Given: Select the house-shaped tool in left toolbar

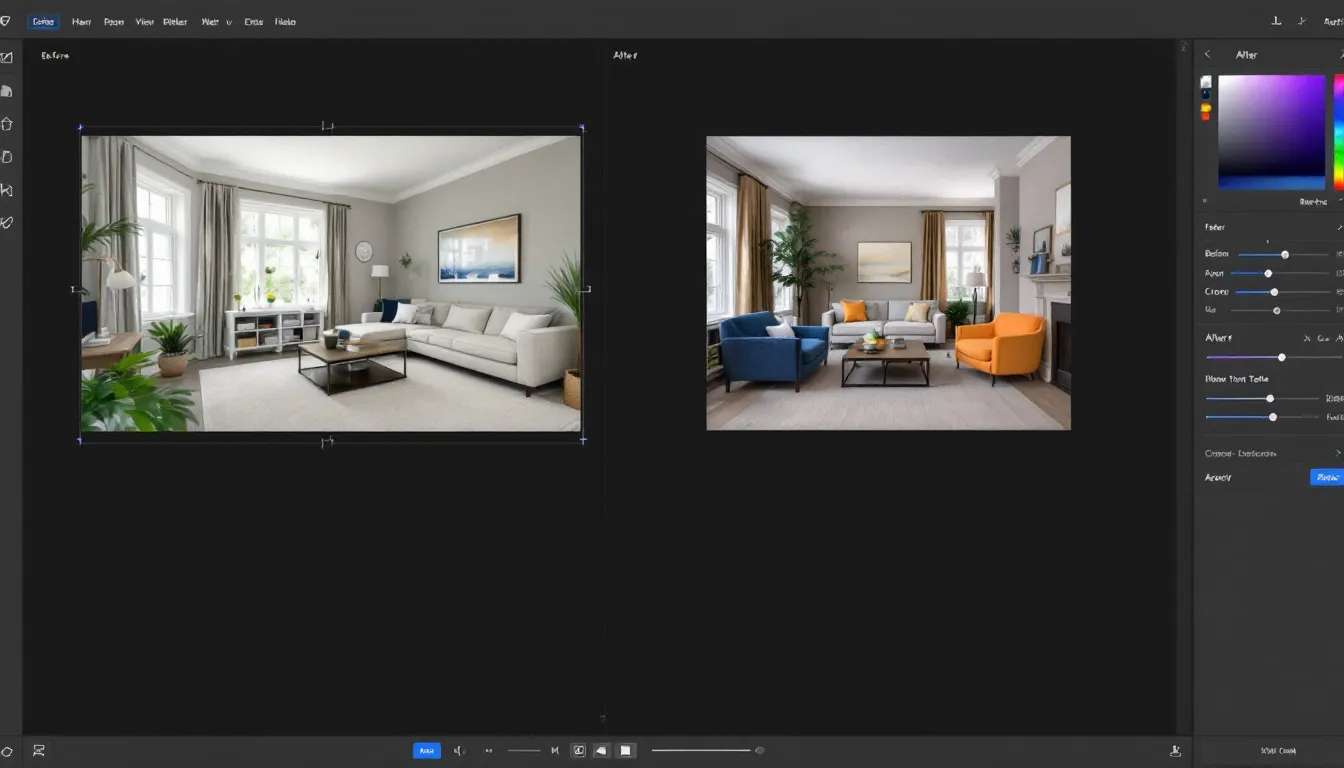Looking at the screenshot, I should pos(7,124).
